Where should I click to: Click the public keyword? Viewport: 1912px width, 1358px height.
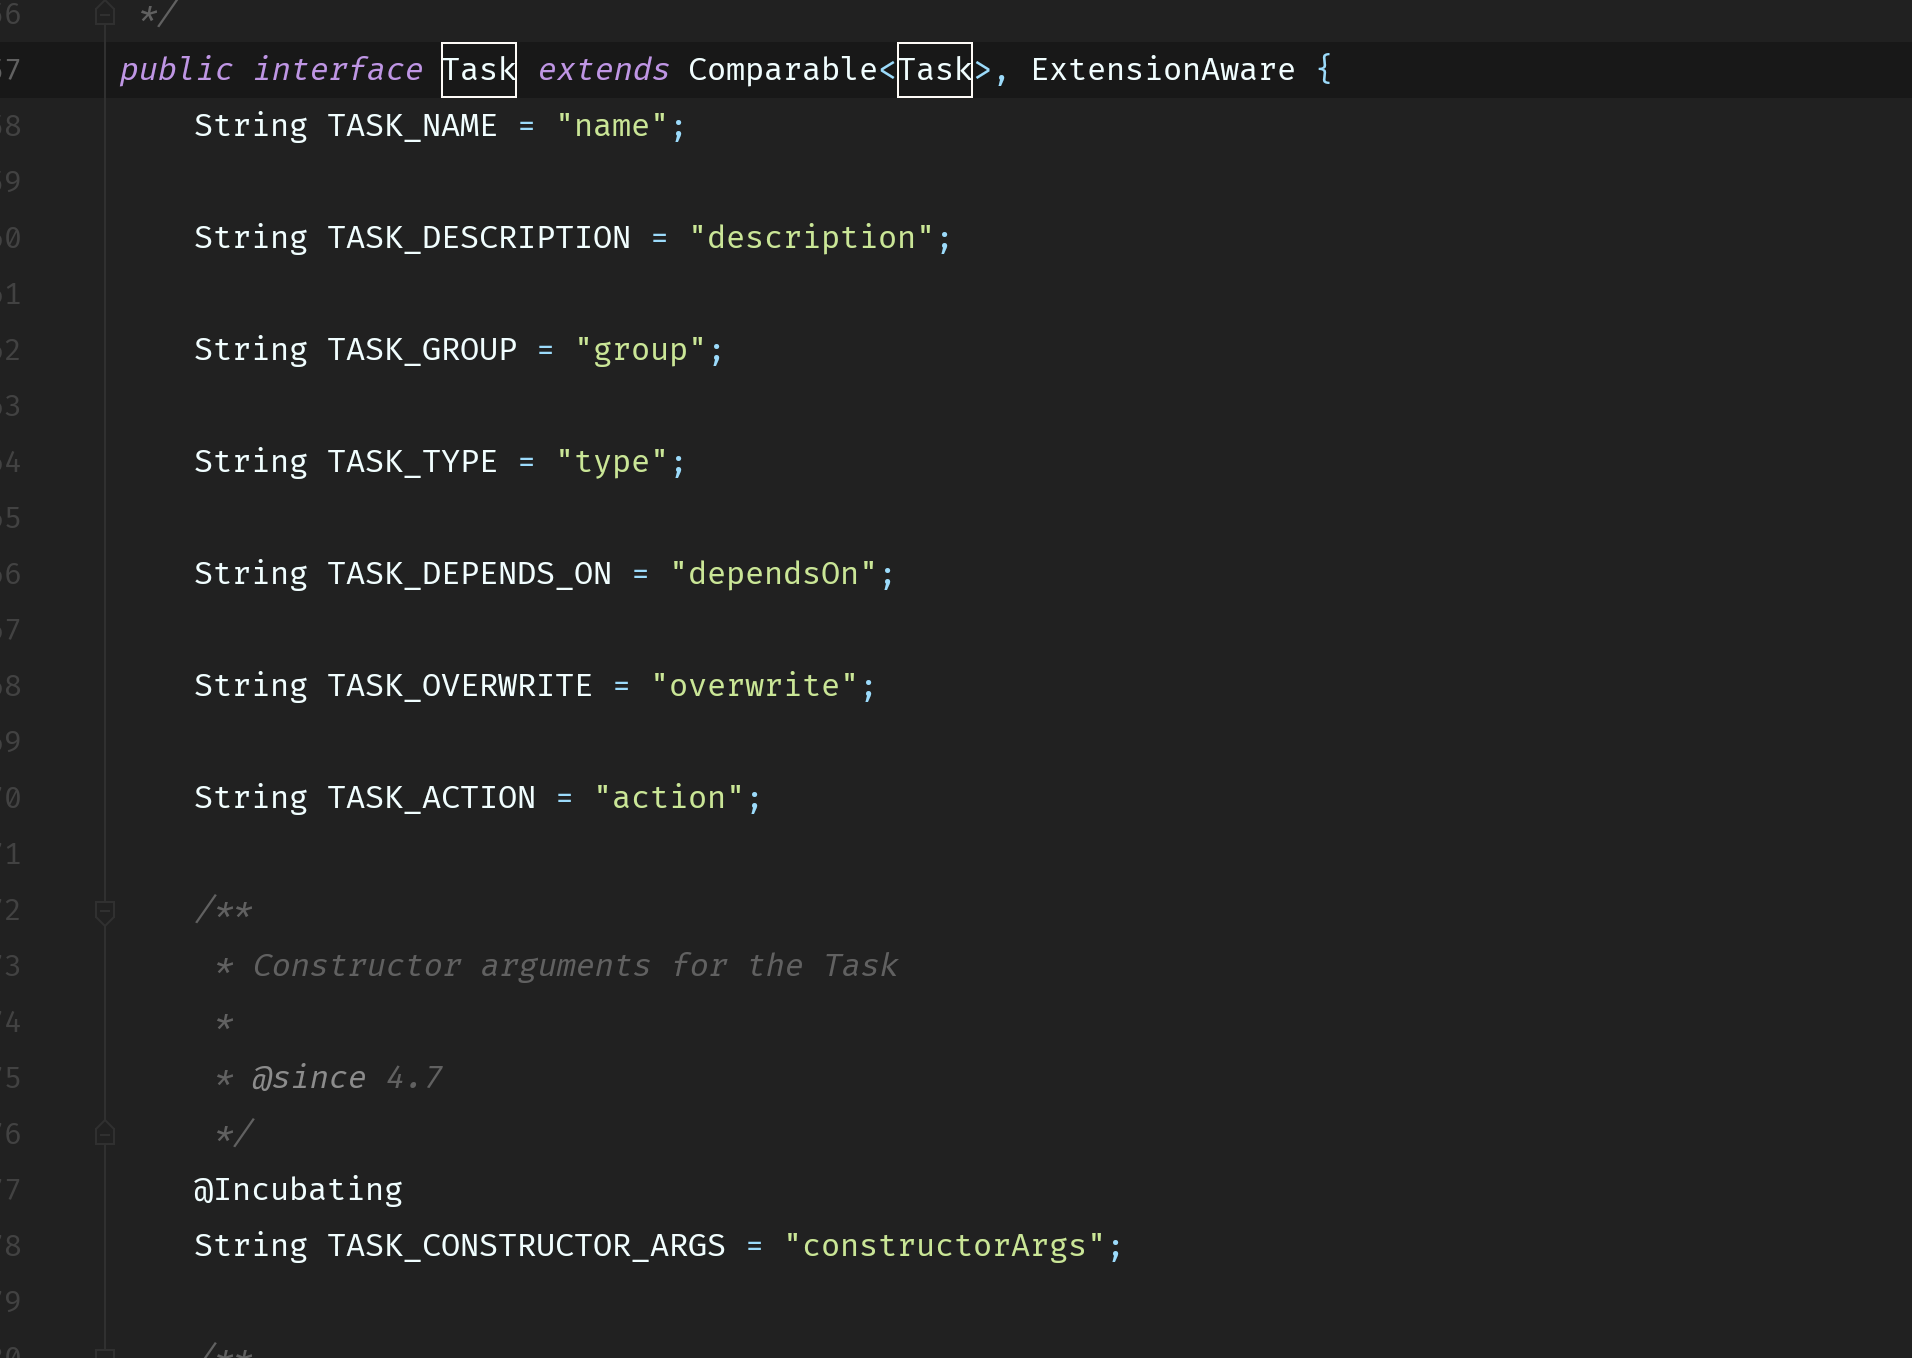point(176,70)
